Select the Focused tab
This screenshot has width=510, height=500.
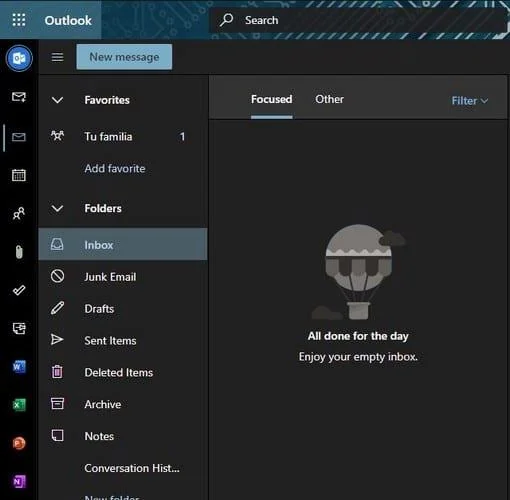272,99
